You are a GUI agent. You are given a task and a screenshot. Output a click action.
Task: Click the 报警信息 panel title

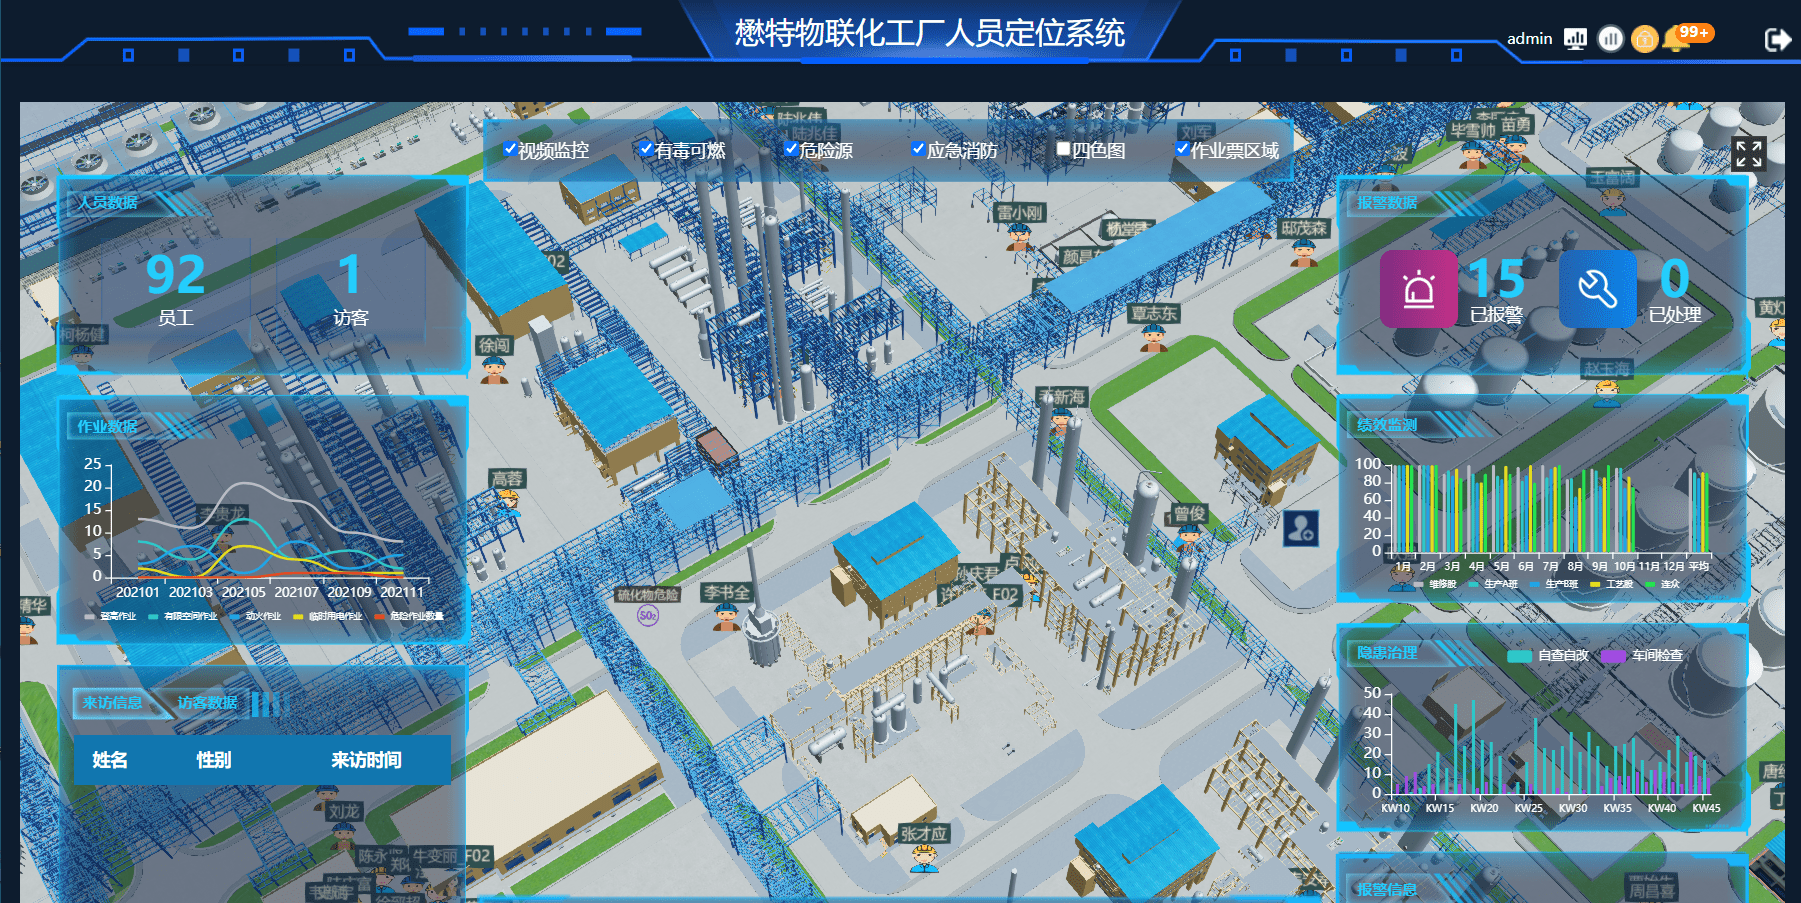[1387, 889]
